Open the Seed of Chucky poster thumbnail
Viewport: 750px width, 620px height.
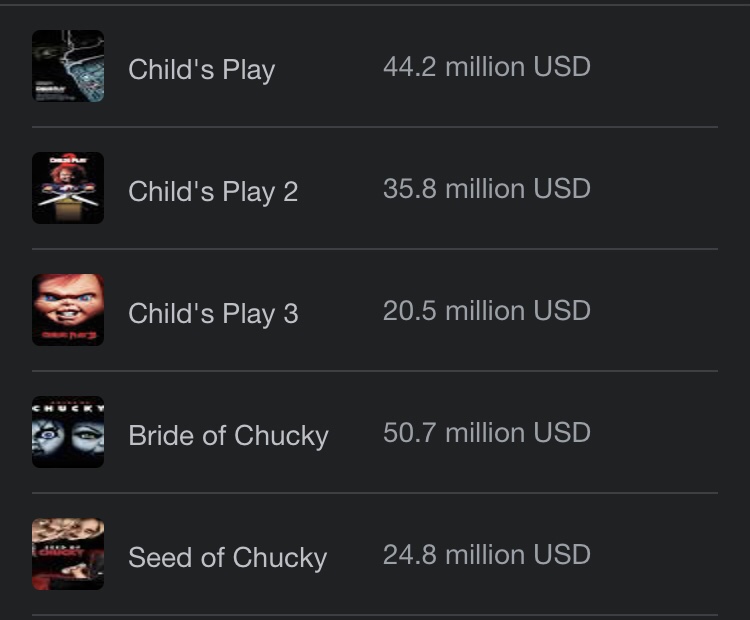(68, 554)
